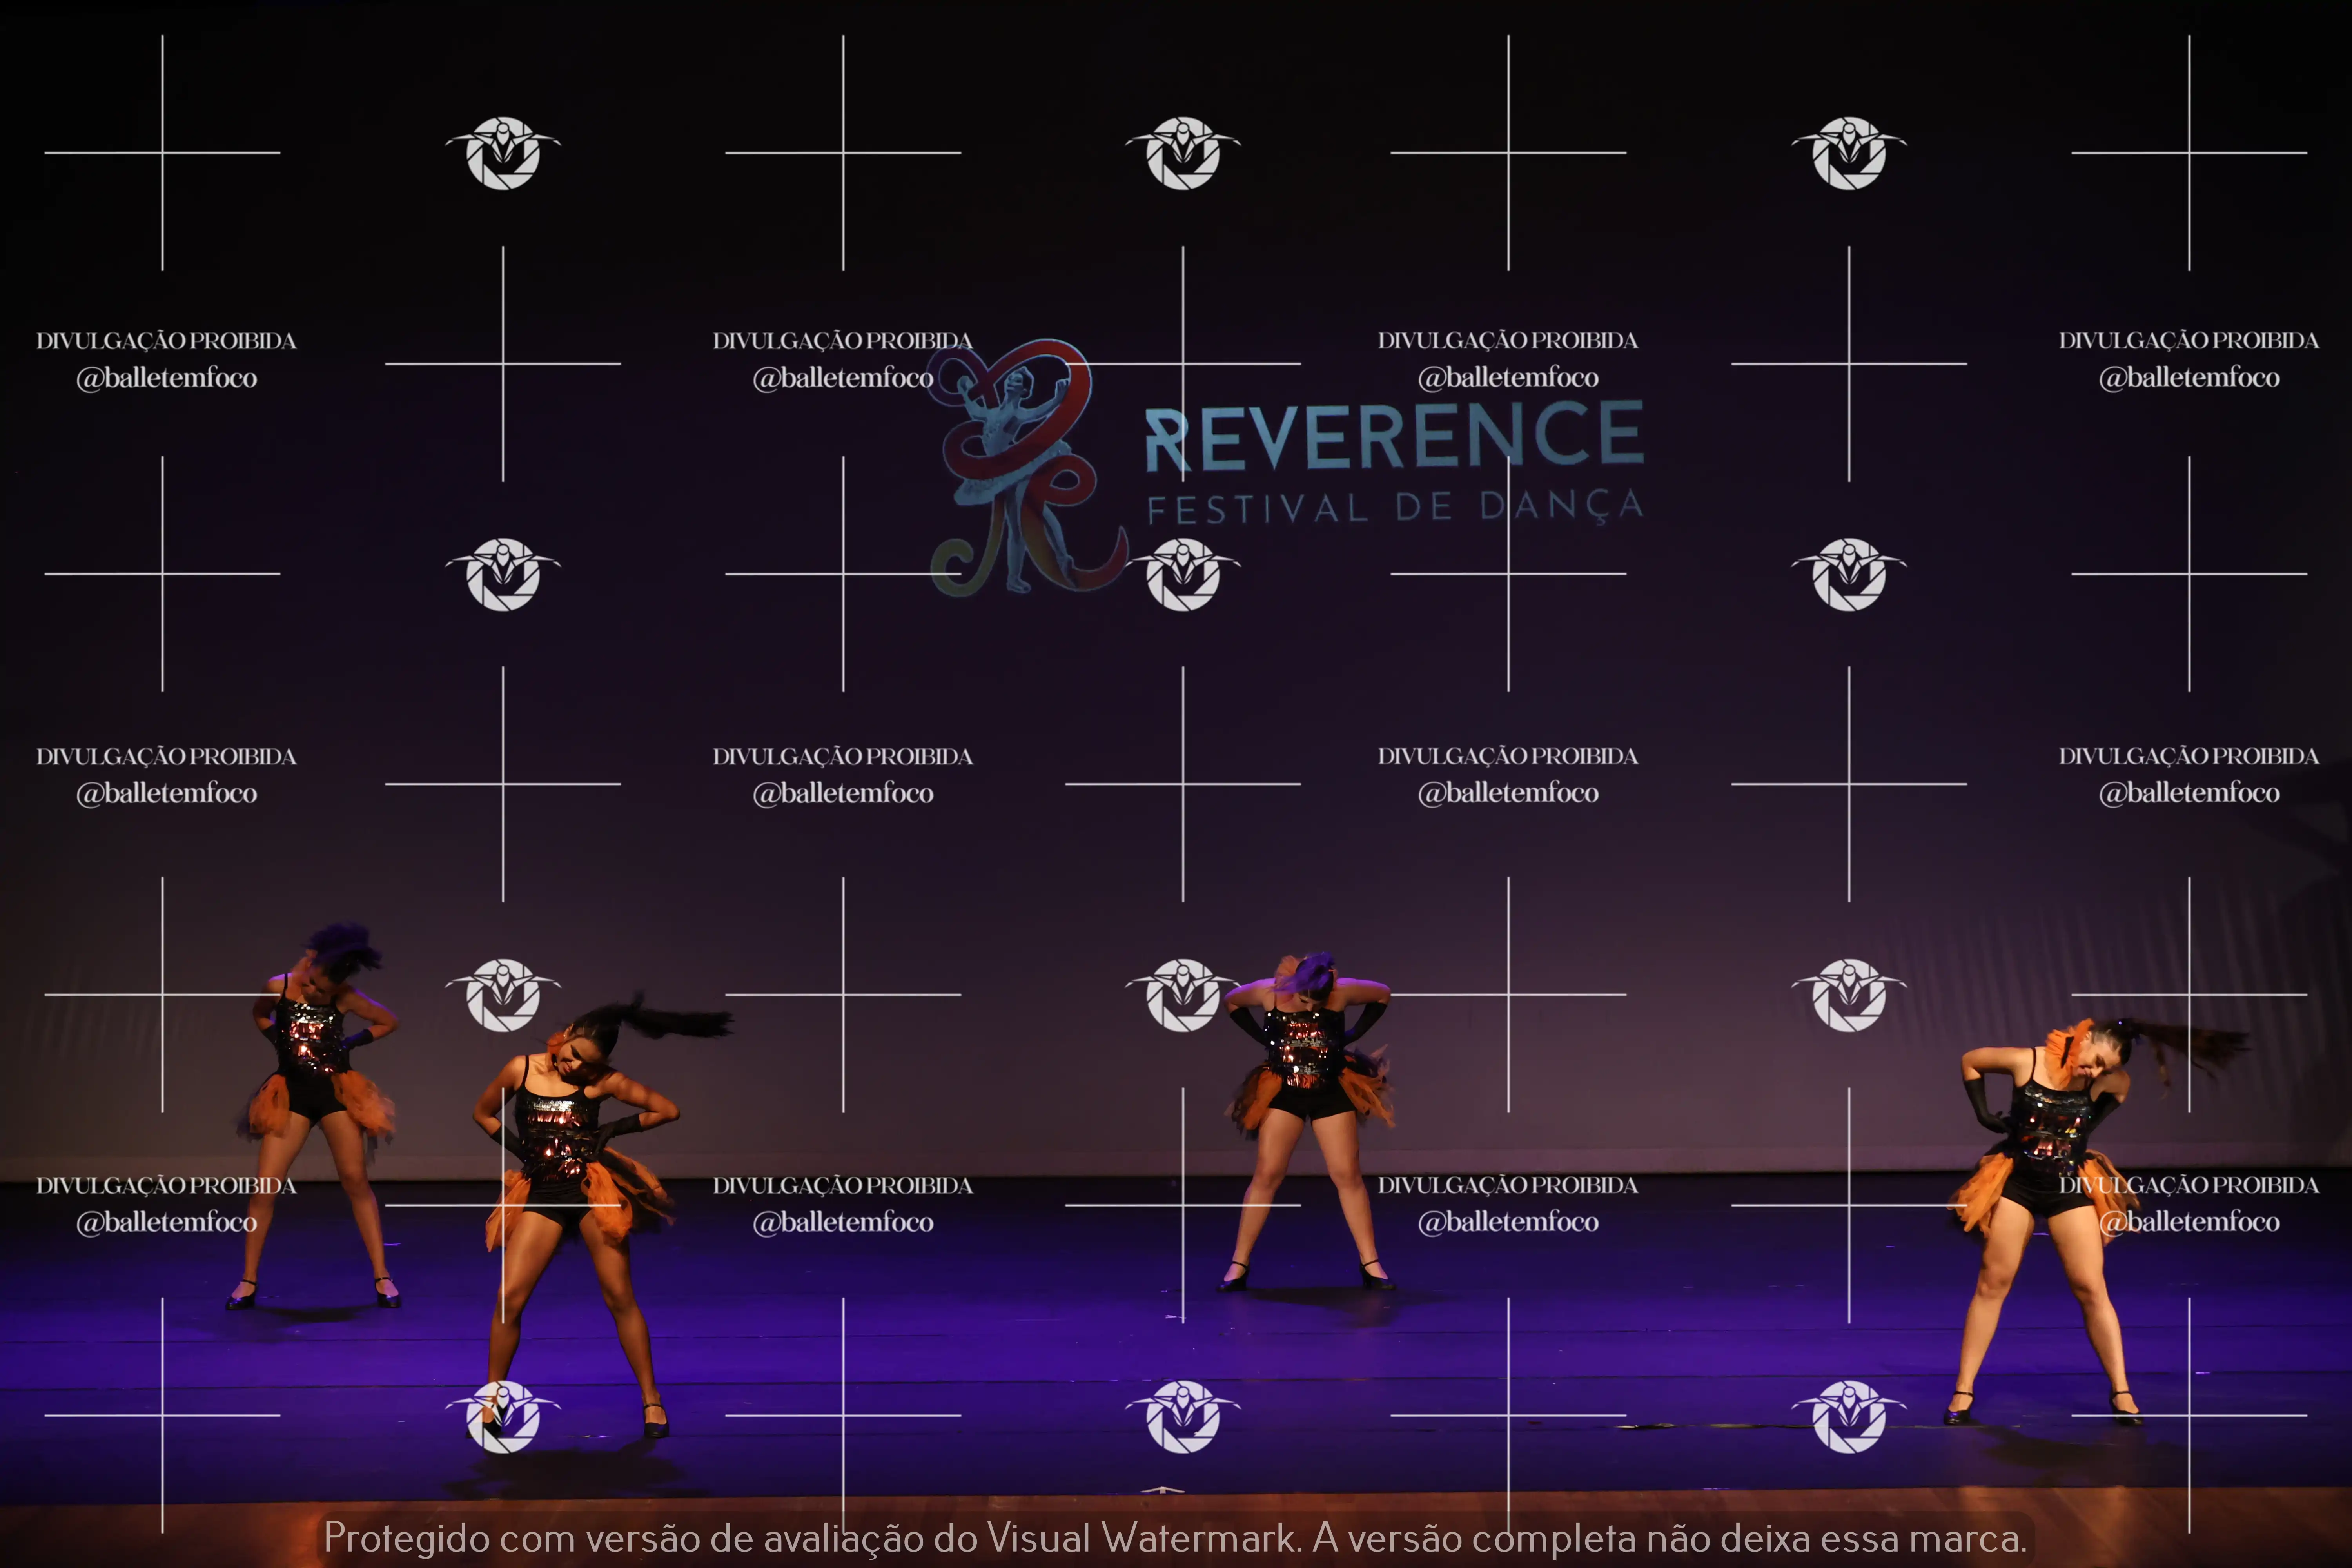Viewport: 2352px width, 1568px height.
Task: Click the REVERENCE title text
Action: (1393, 435)
